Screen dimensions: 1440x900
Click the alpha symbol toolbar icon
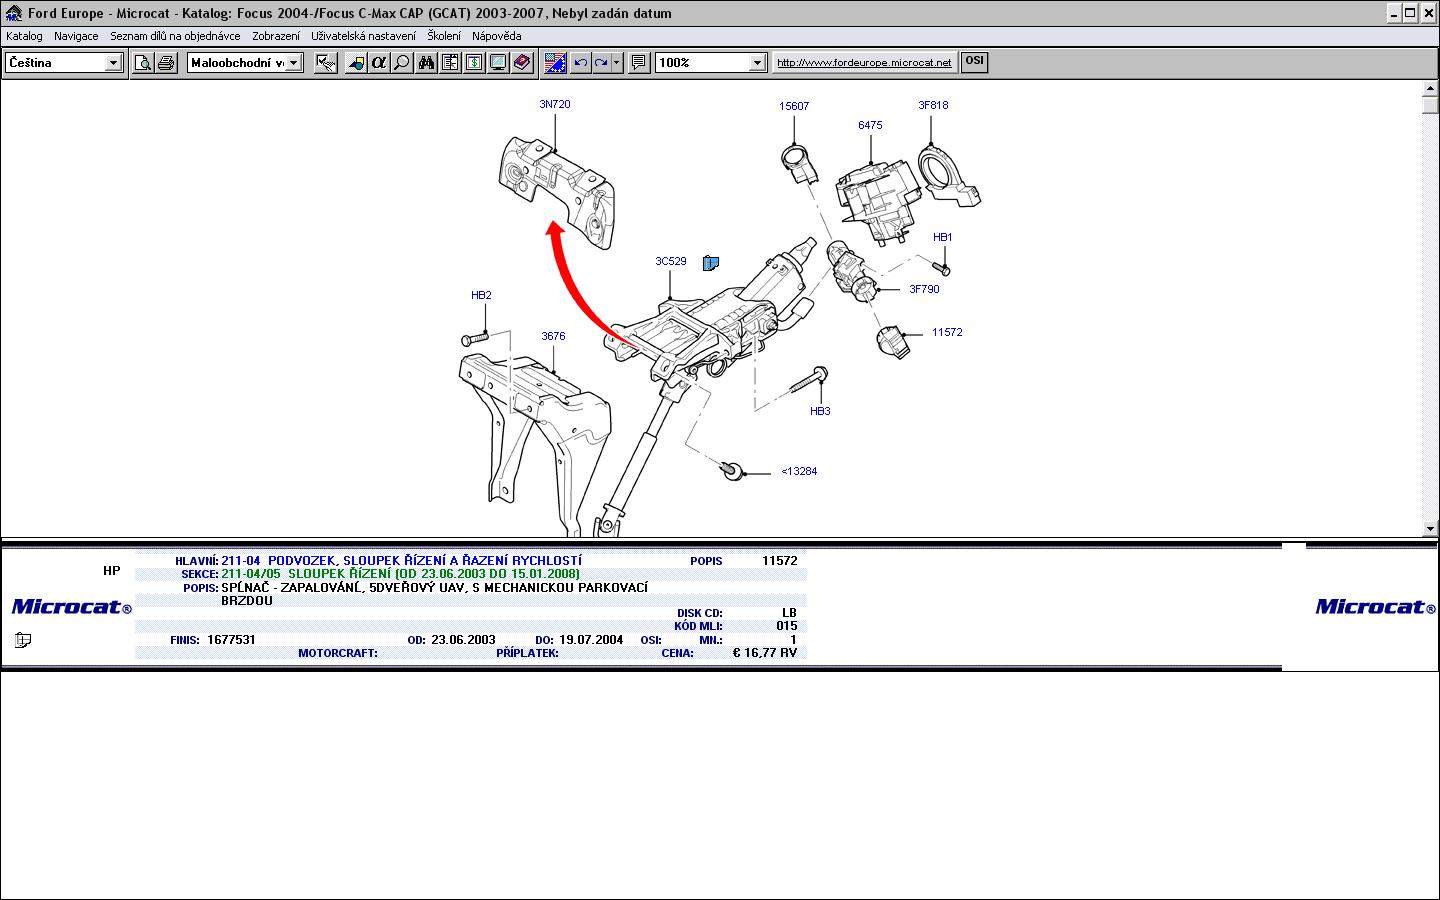pos(378,63)
